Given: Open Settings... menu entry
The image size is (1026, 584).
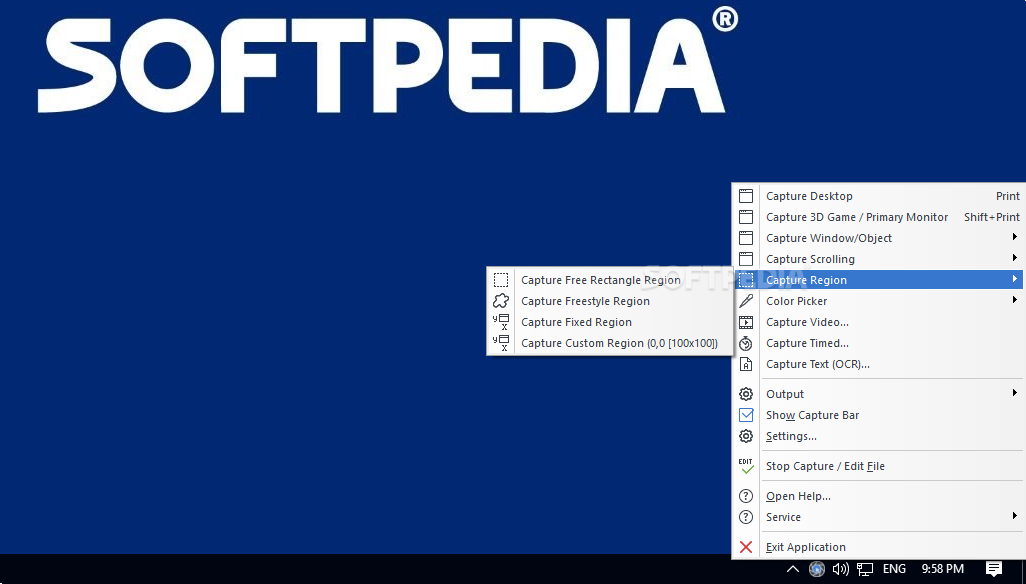Looking at the screenshot, I should click(879, 436).
